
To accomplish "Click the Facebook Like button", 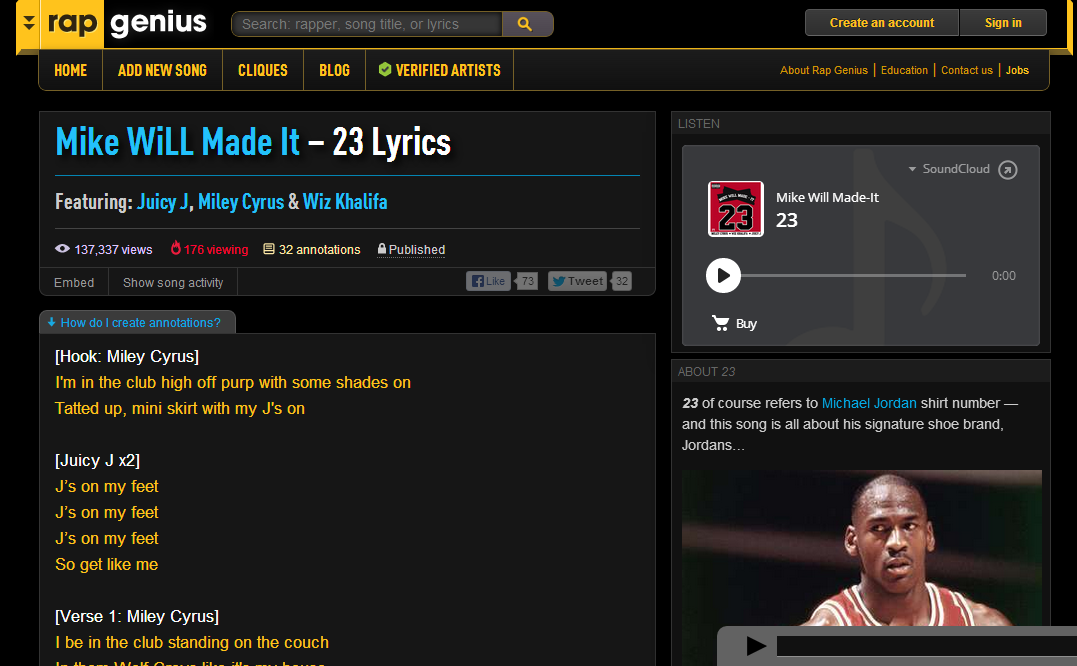I will pos(488,281).
